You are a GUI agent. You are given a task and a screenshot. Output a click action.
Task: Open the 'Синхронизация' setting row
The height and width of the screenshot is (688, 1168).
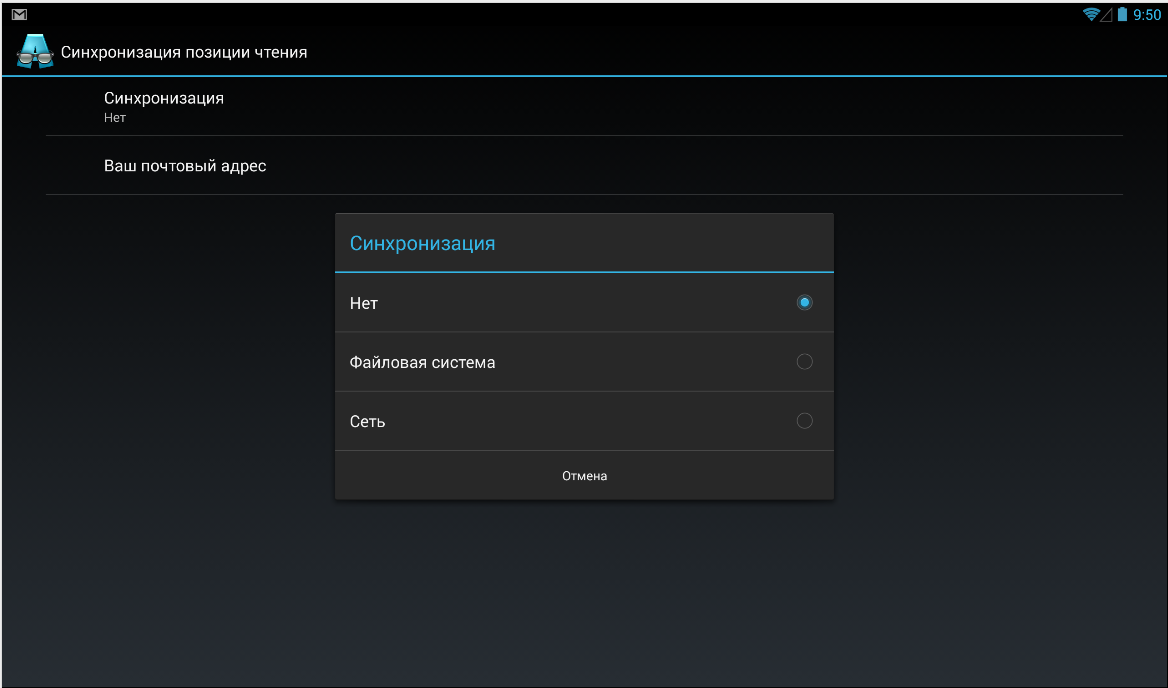[x=584, y=106]
